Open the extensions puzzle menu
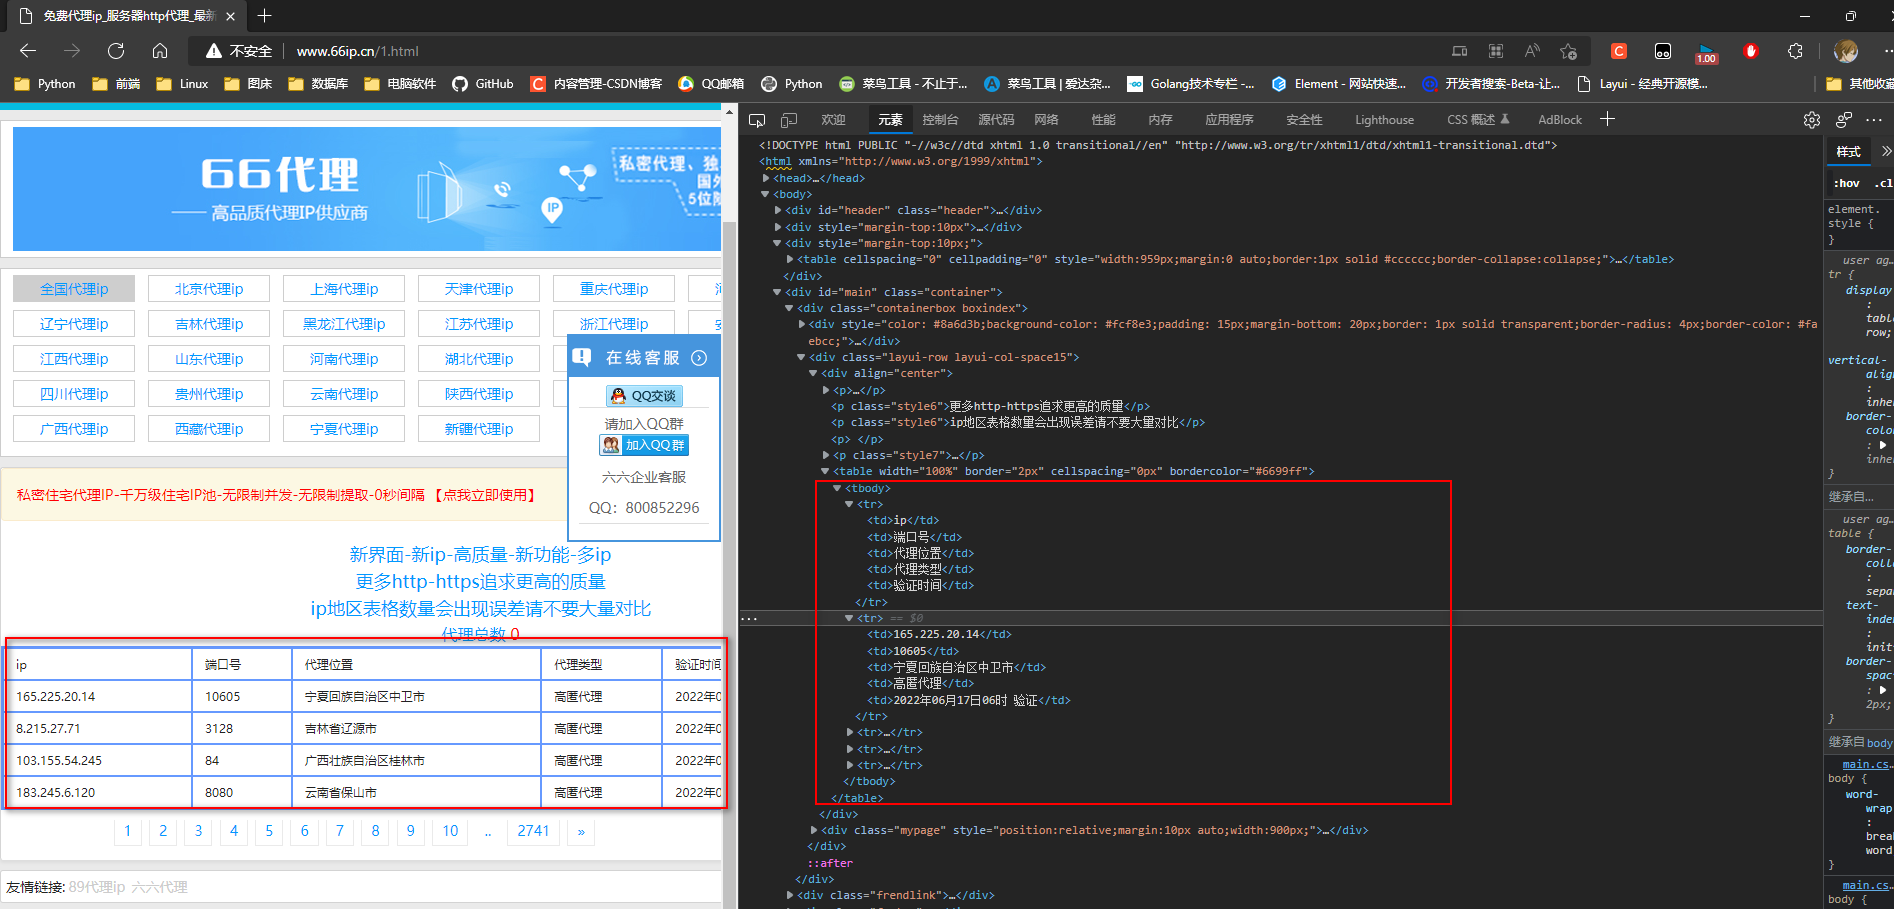 (x=1795, y=51)
